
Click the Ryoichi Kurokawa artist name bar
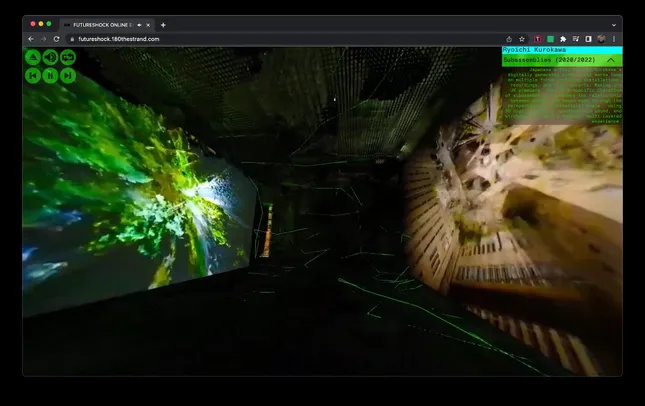(x=562, y=50)
